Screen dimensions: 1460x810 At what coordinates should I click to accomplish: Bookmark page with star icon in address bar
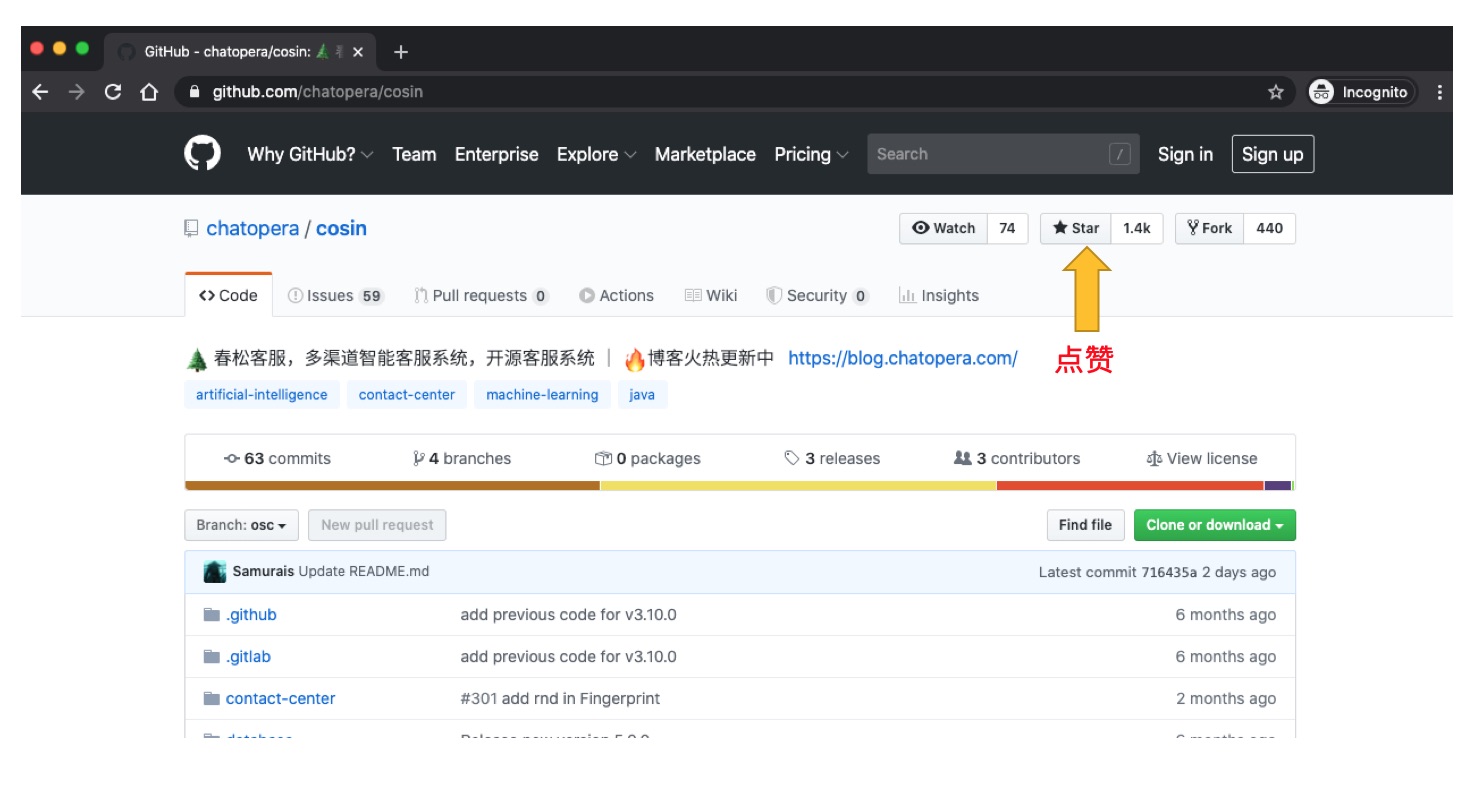coord(1276,92)
